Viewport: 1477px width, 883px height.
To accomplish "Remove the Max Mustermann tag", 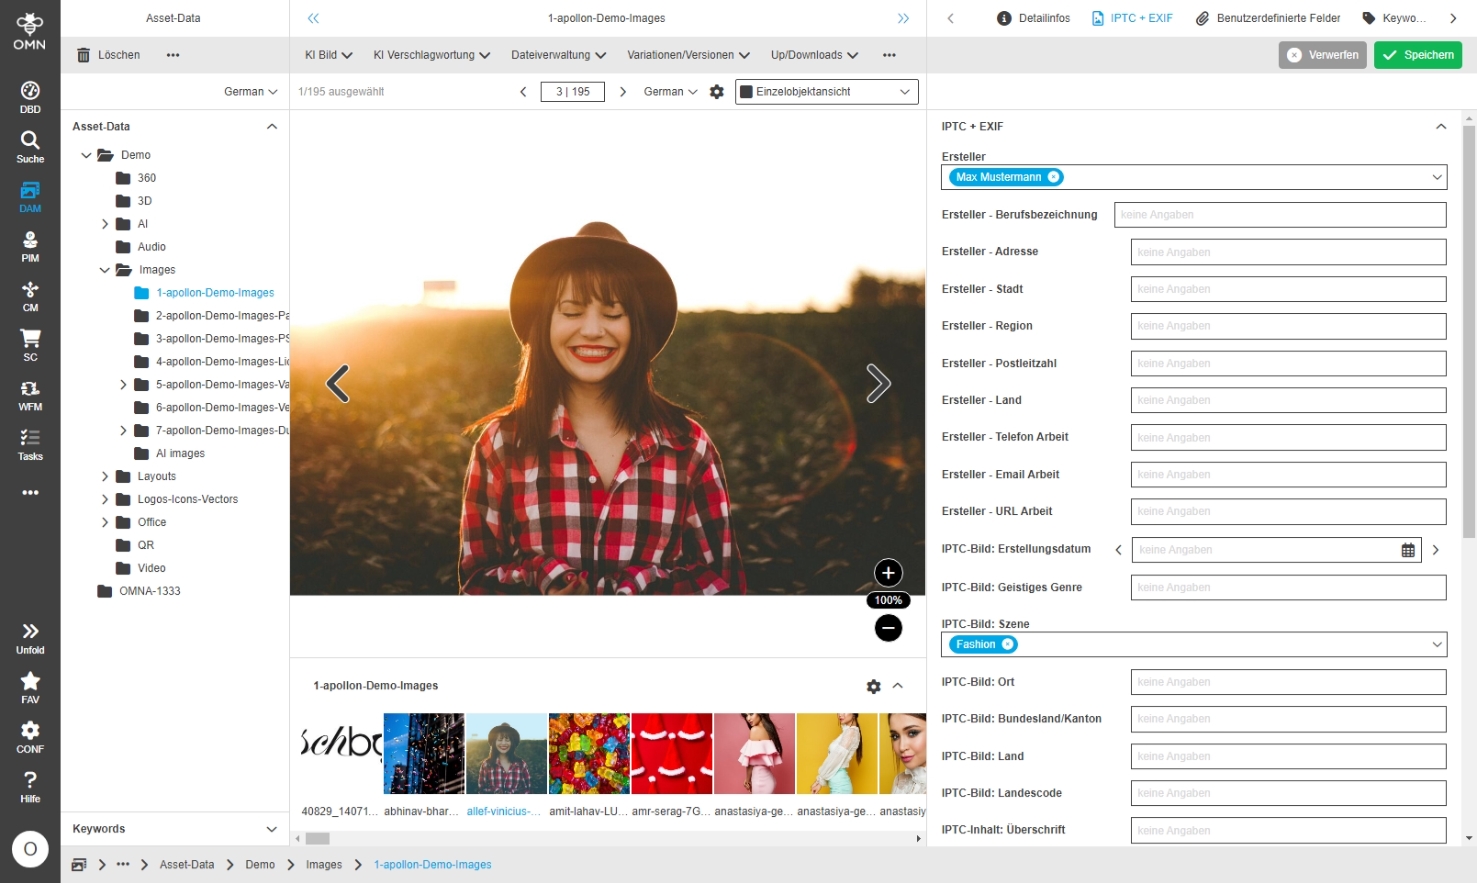I will (x=1053, y=177).
